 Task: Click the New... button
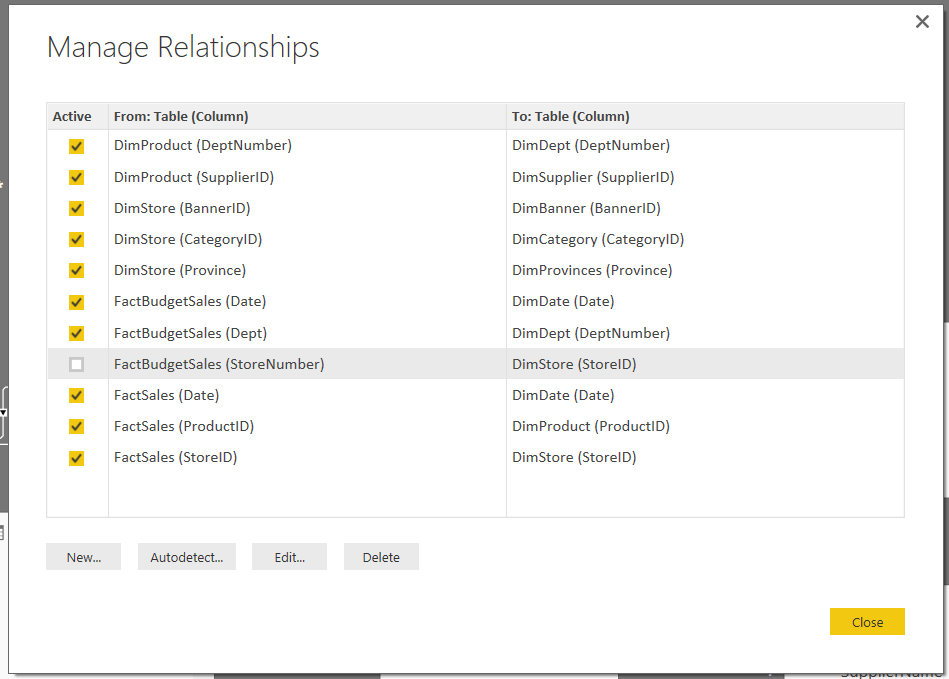pos(83,557)
